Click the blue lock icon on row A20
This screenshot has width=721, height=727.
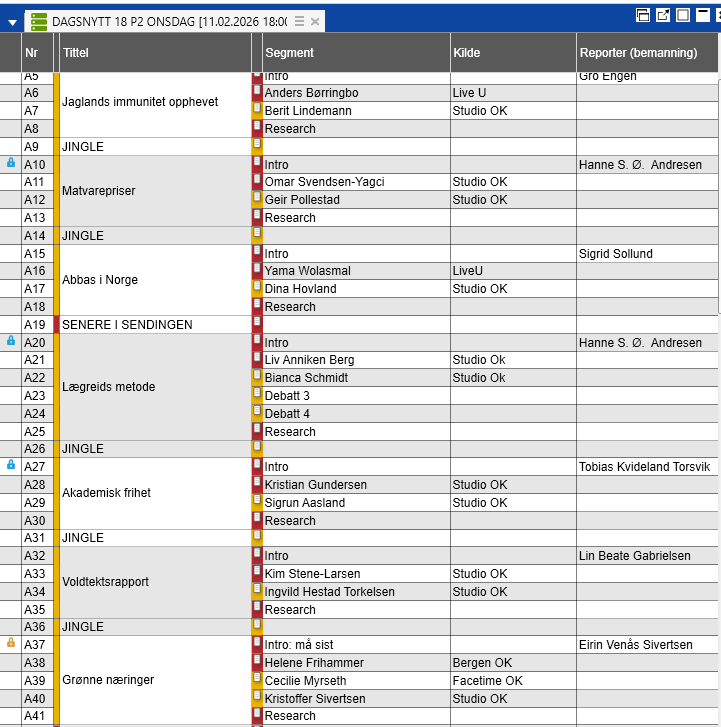pyautogui.click(x=11, y=342)
